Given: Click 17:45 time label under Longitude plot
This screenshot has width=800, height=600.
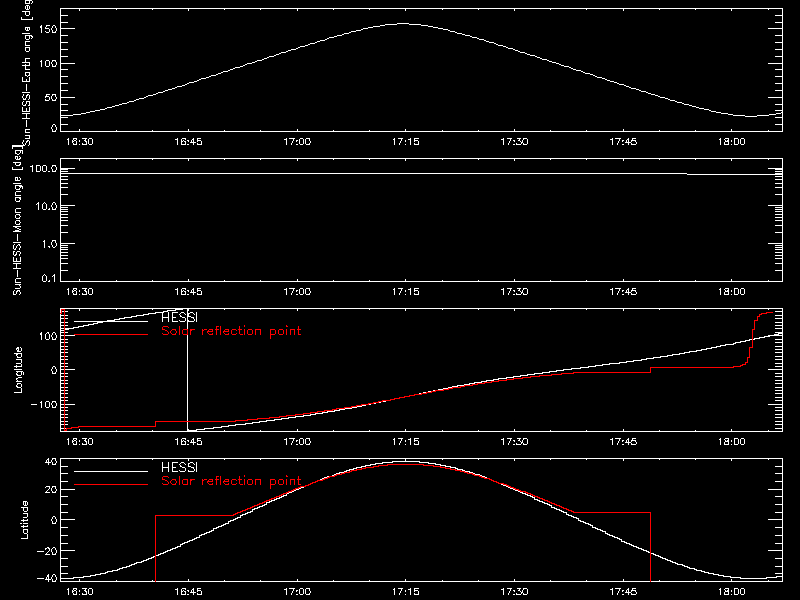Looking at the screenshot, I should (x=623, y=442).
